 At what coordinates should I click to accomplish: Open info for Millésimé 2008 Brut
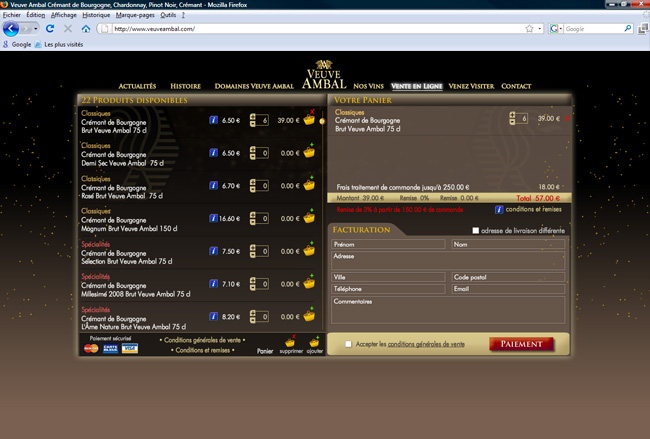pyautogui.click(x=213, y=284)
